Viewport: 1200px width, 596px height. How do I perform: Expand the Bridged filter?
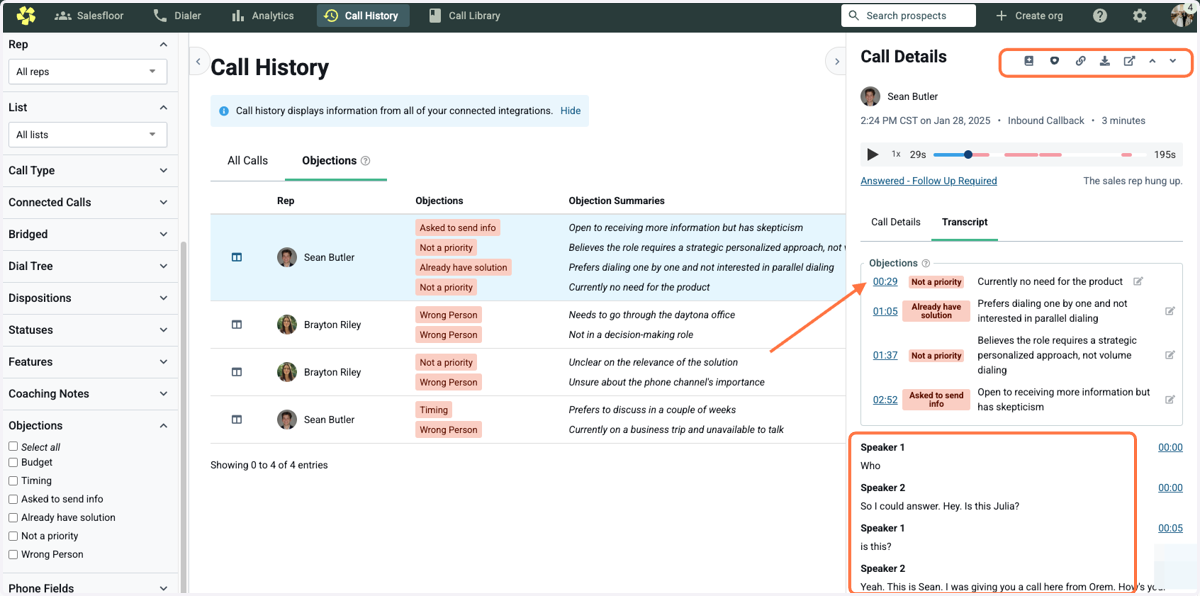click(88, 234)
